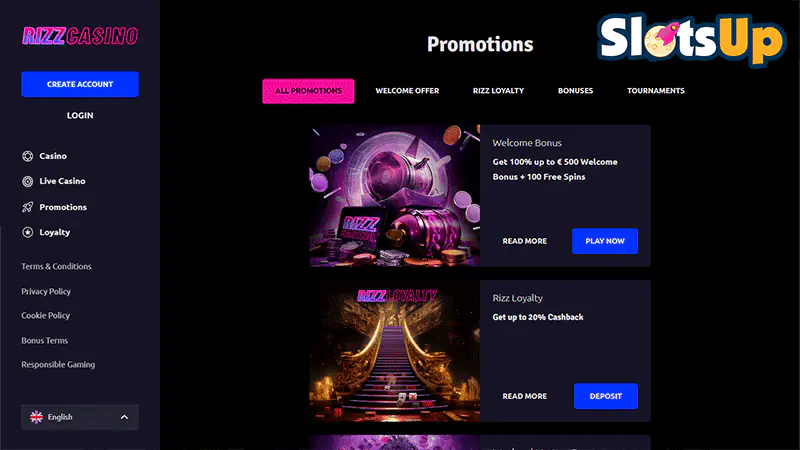Switch to the Welcome Offer tab

tap(407, 91)
